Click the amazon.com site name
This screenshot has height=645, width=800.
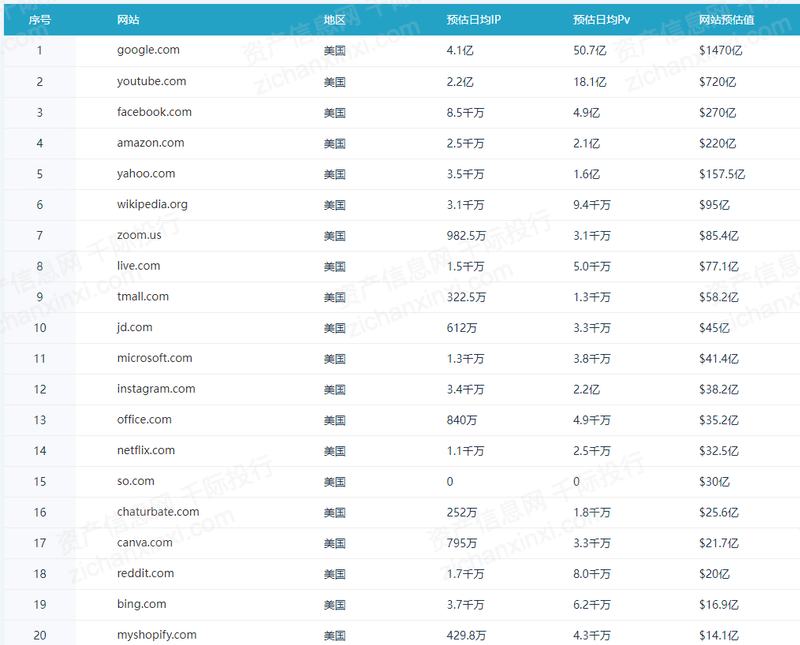(150, 143)
